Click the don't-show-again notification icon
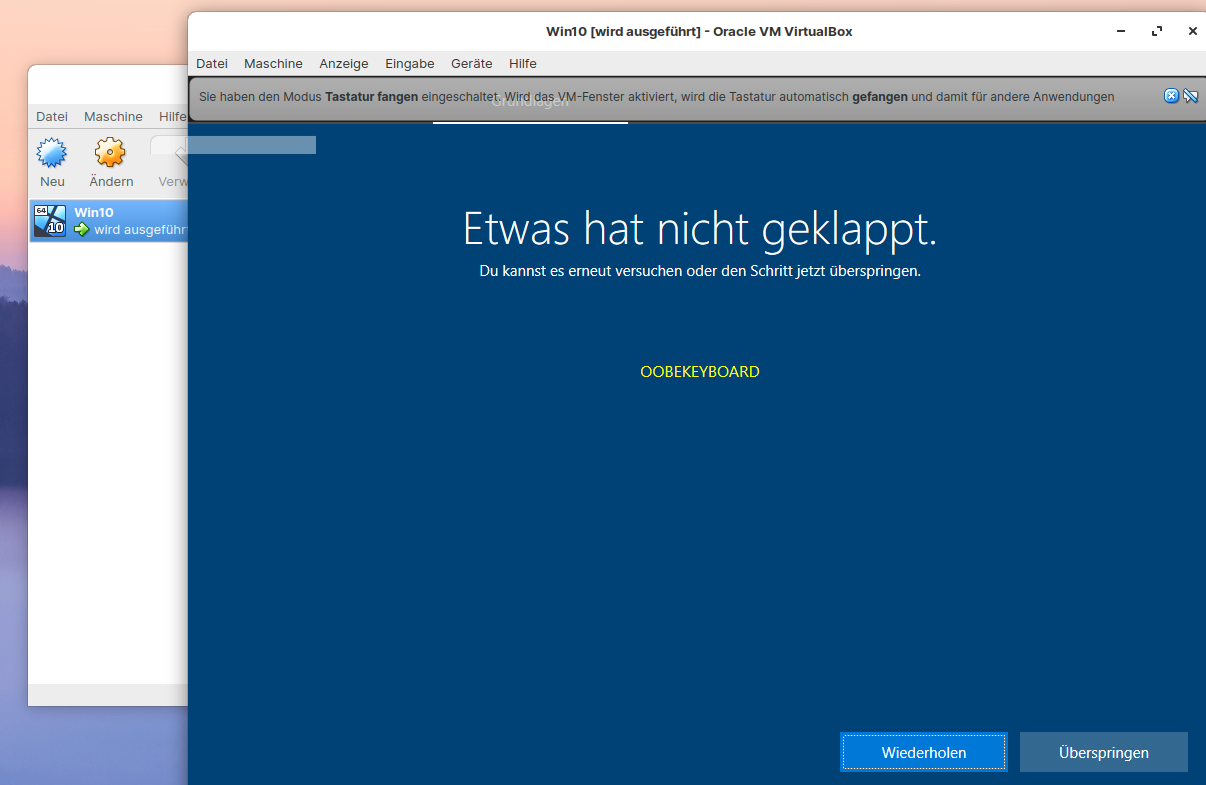This screenshot has width=1206, height=785. click(x=1190, y=96)
